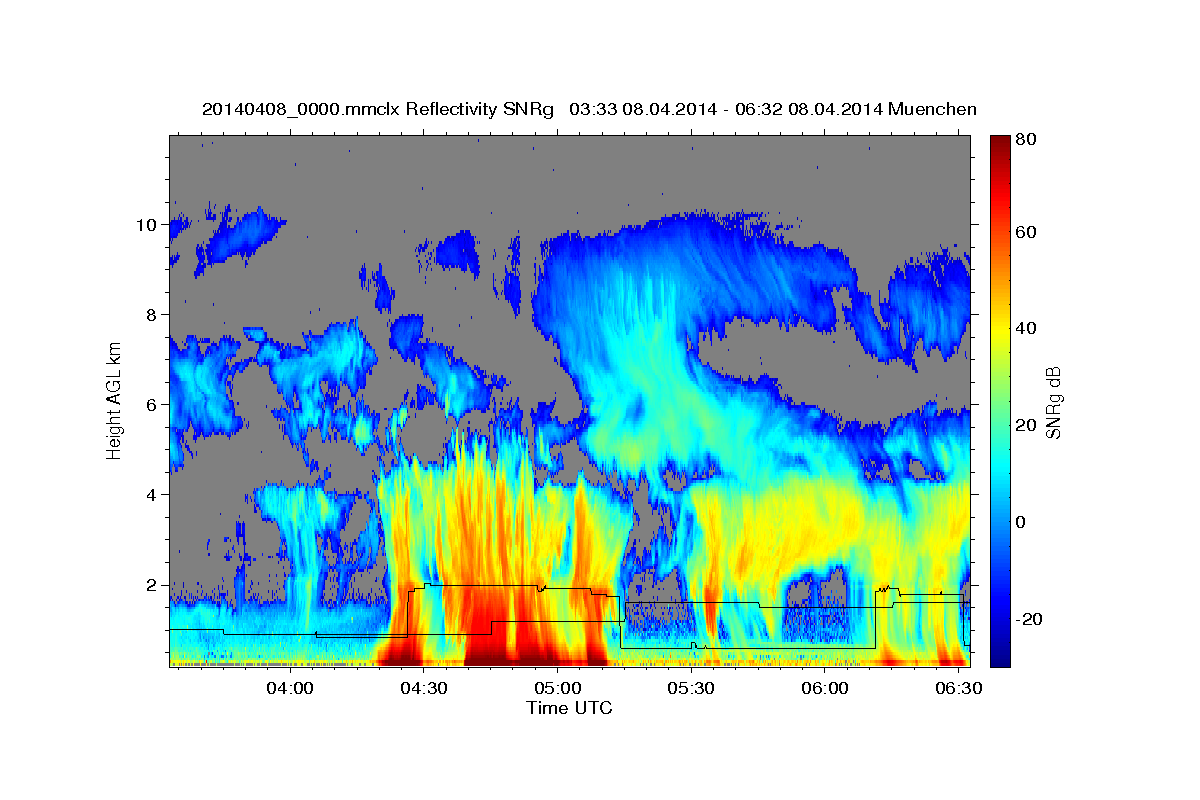Viewport: 1200px width, 800px height.
Task: Click the 'Time UTC' axis label
Action: point(569,708)
